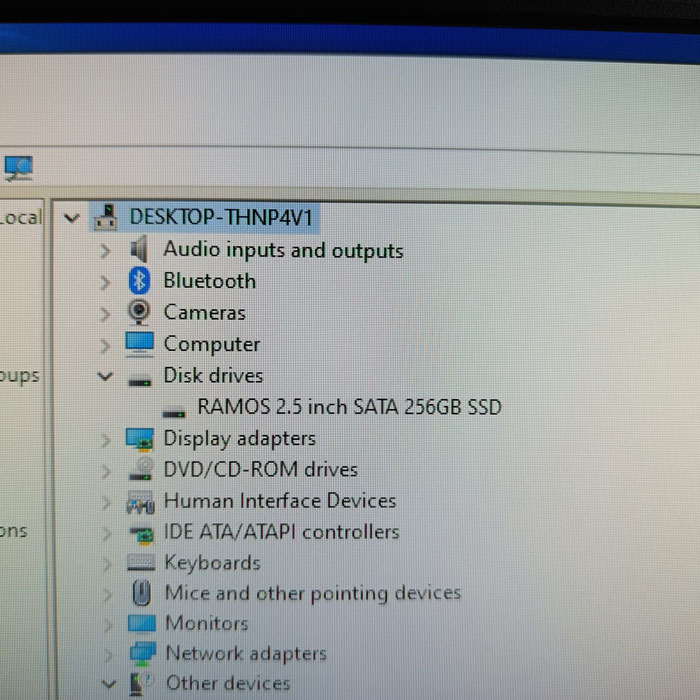Collapse the DESKTOP-THNP4V1 root node
Viewport: 700px width, 700px height.
(x=70, y=217)
